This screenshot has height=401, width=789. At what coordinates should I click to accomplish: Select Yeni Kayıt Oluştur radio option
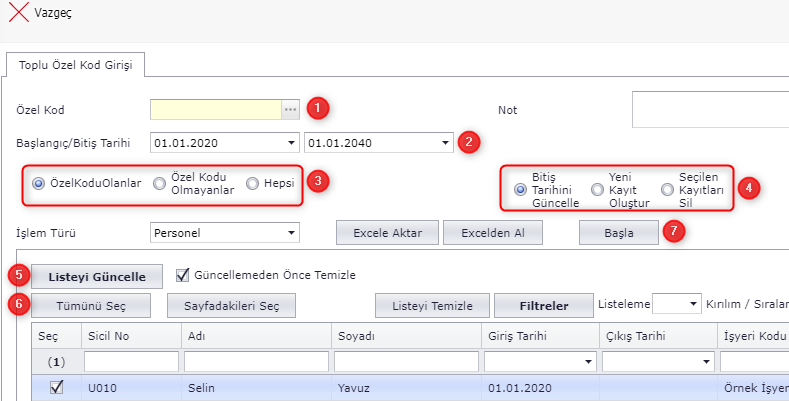pos(597,189)
